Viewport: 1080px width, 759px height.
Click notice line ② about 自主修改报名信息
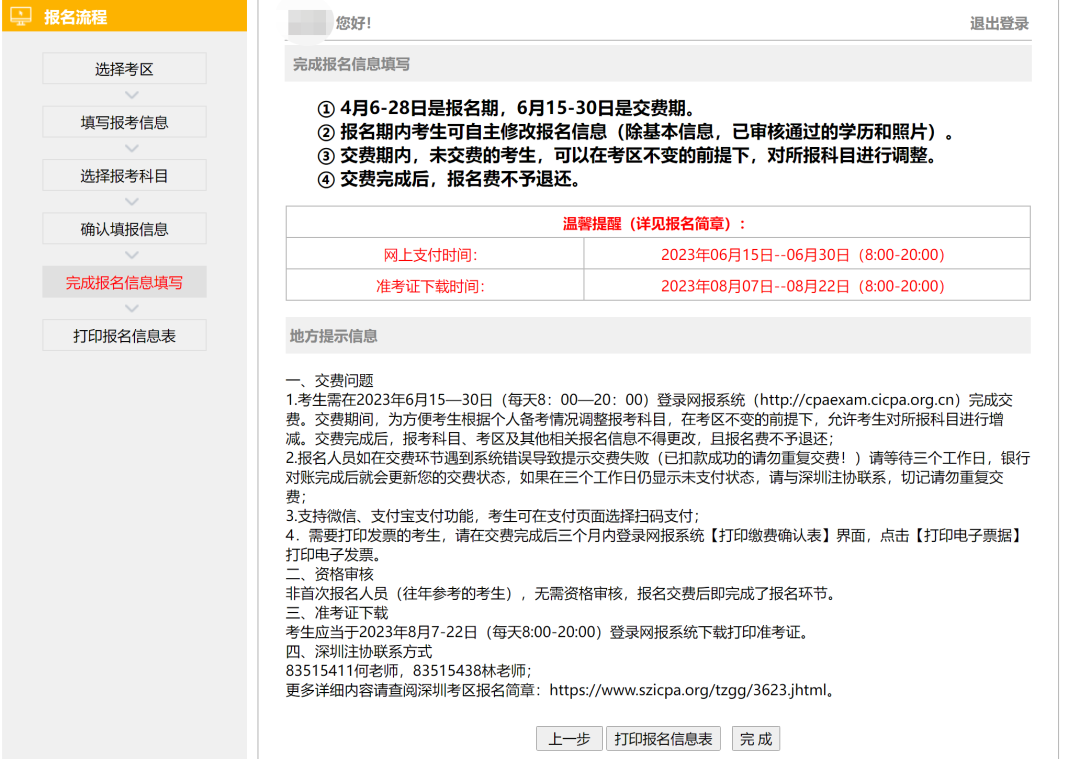pyautogui.click(x=636, y=132)
